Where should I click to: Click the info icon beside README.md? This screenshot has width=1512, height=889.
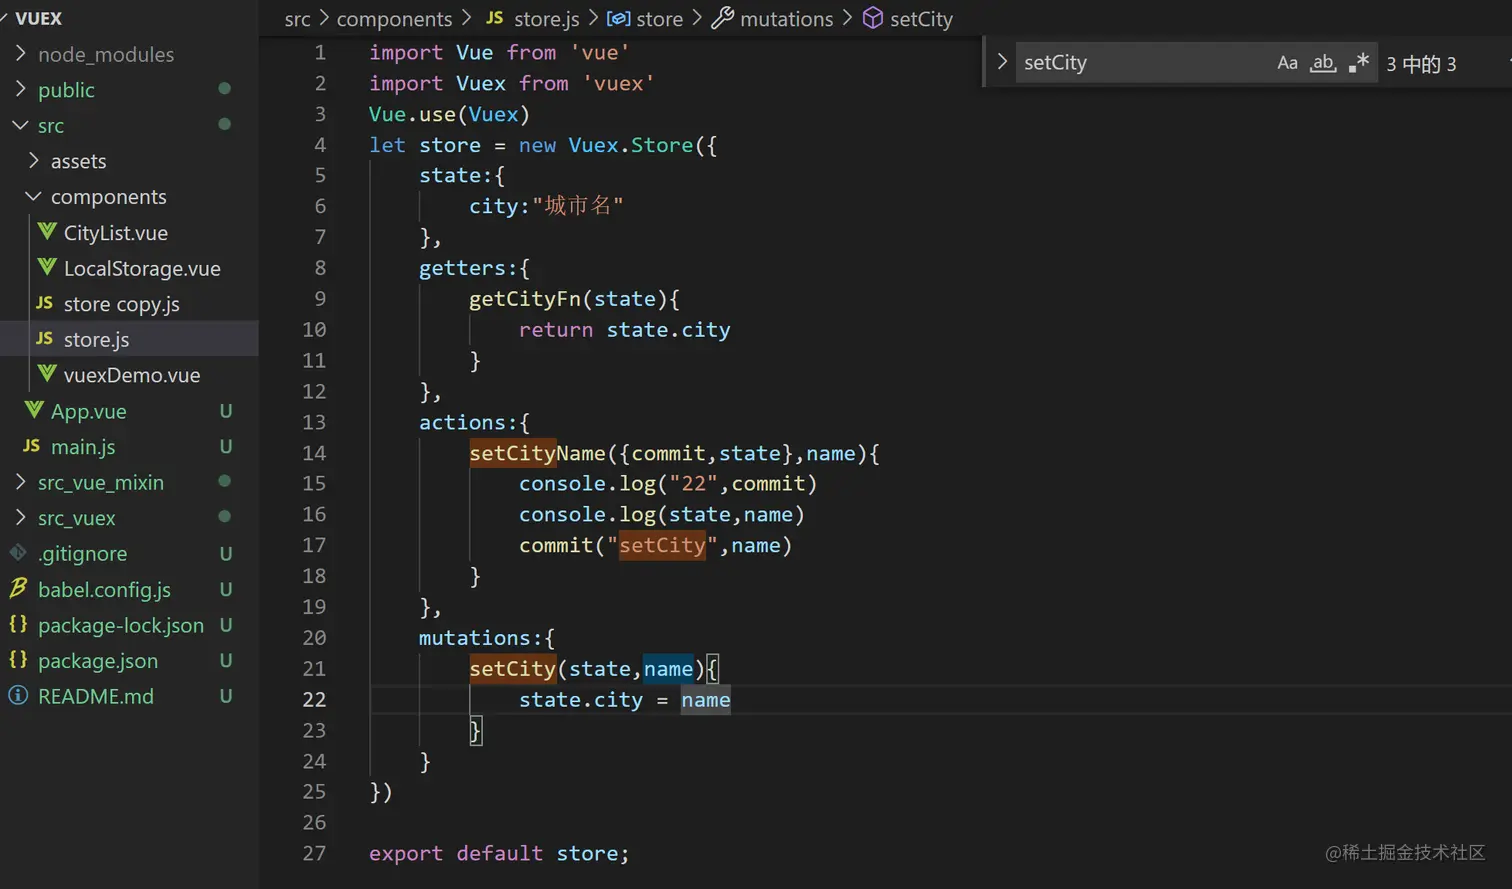(x=18, y=695)
